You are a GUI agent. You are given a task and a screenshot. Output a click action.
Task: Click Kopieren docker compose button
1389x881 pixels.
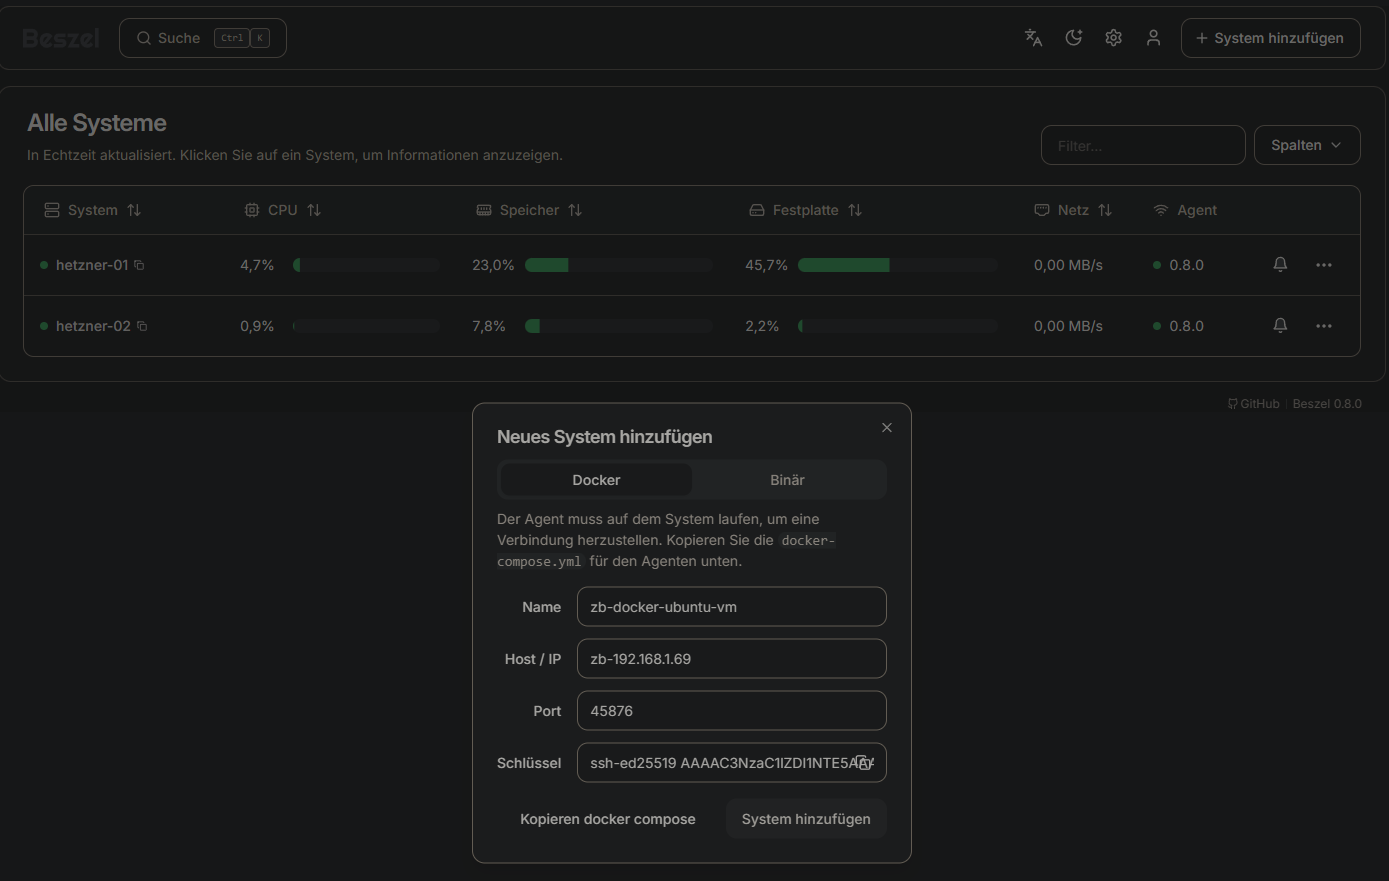click(x=607, y=819)
